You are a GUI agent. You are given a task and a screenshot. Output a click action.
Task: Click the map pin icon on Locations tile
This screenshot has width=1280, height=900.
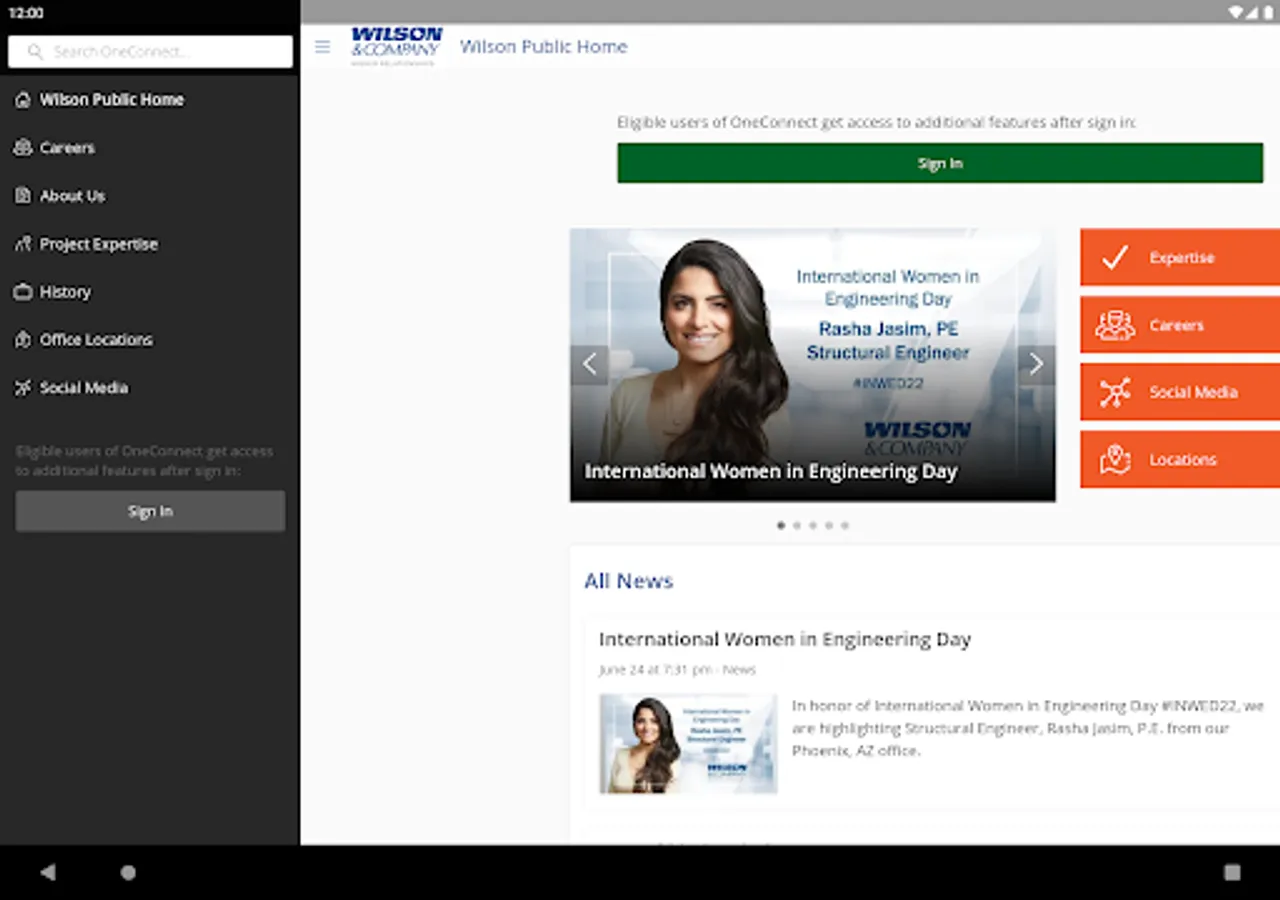(1115, 460)
